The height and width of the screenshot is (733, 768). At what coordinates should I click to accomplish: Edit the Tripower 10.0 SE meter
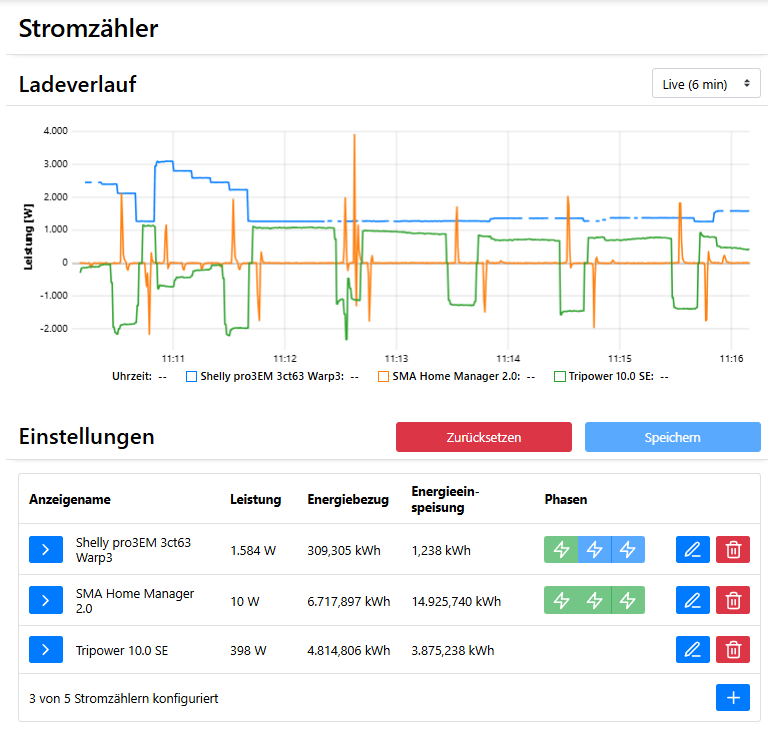[691, 649]
